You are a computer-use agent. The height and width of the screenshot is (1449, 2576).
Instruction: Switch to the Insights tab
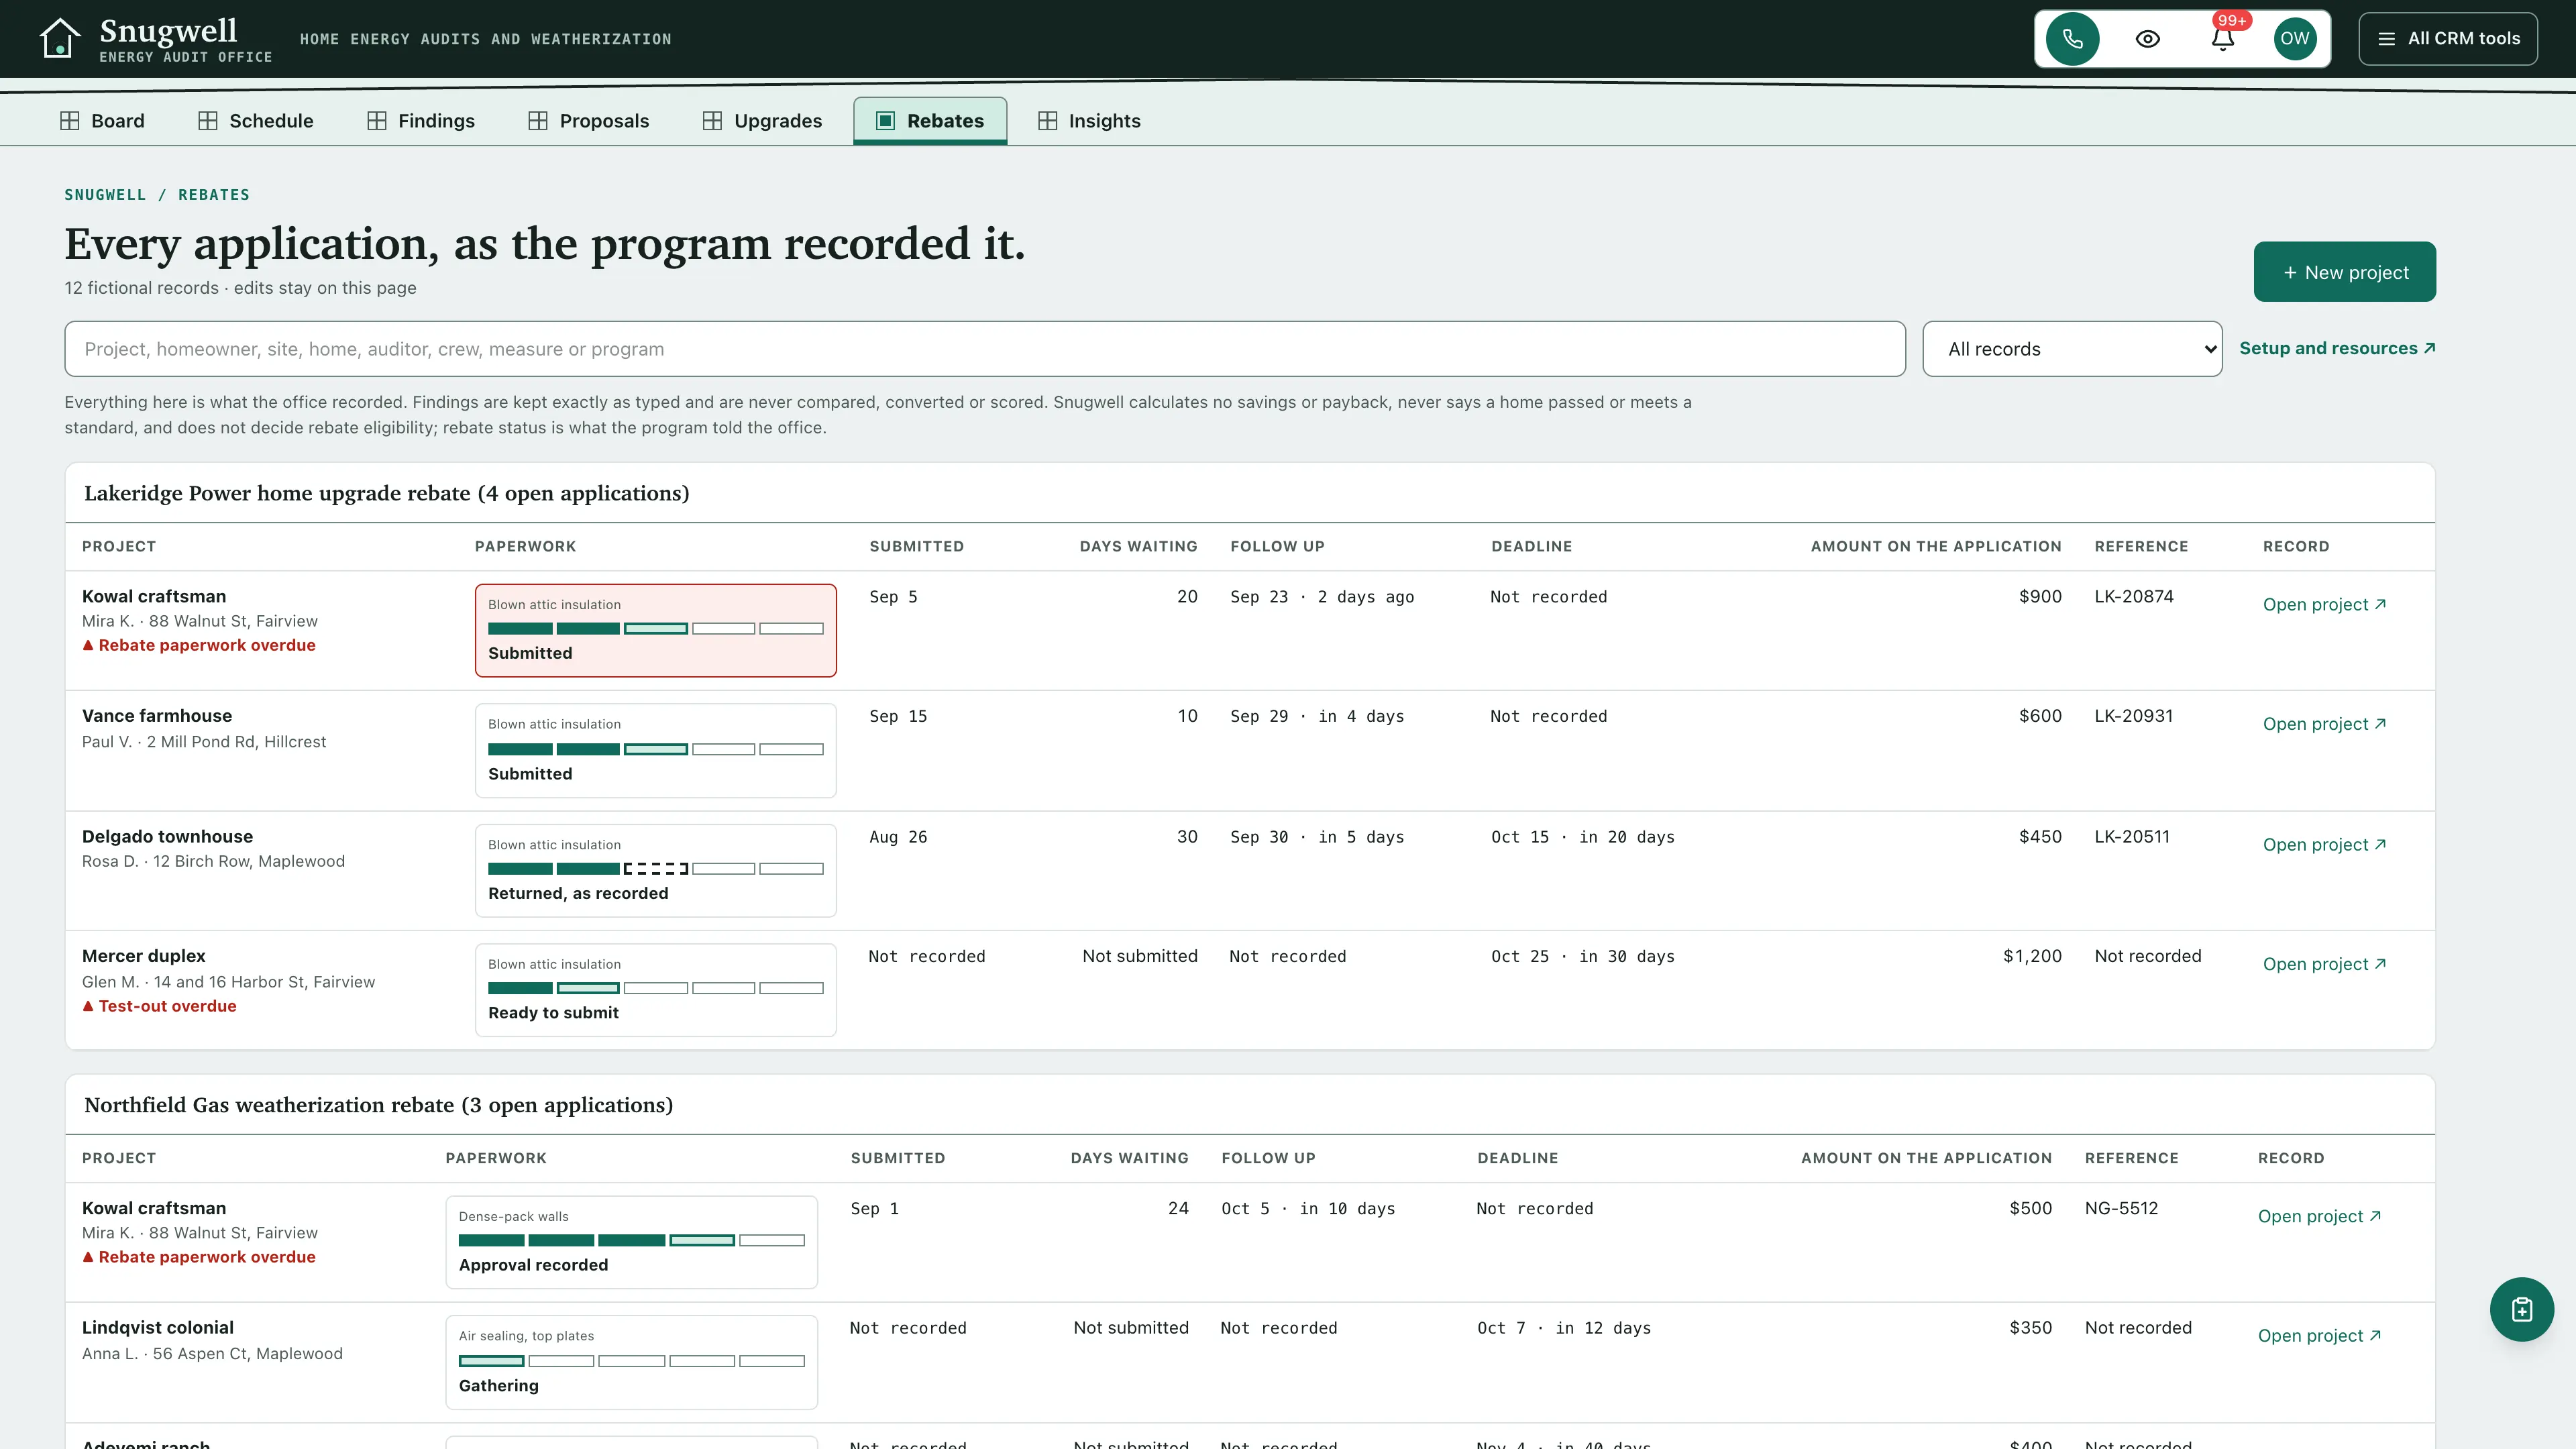1090,121
